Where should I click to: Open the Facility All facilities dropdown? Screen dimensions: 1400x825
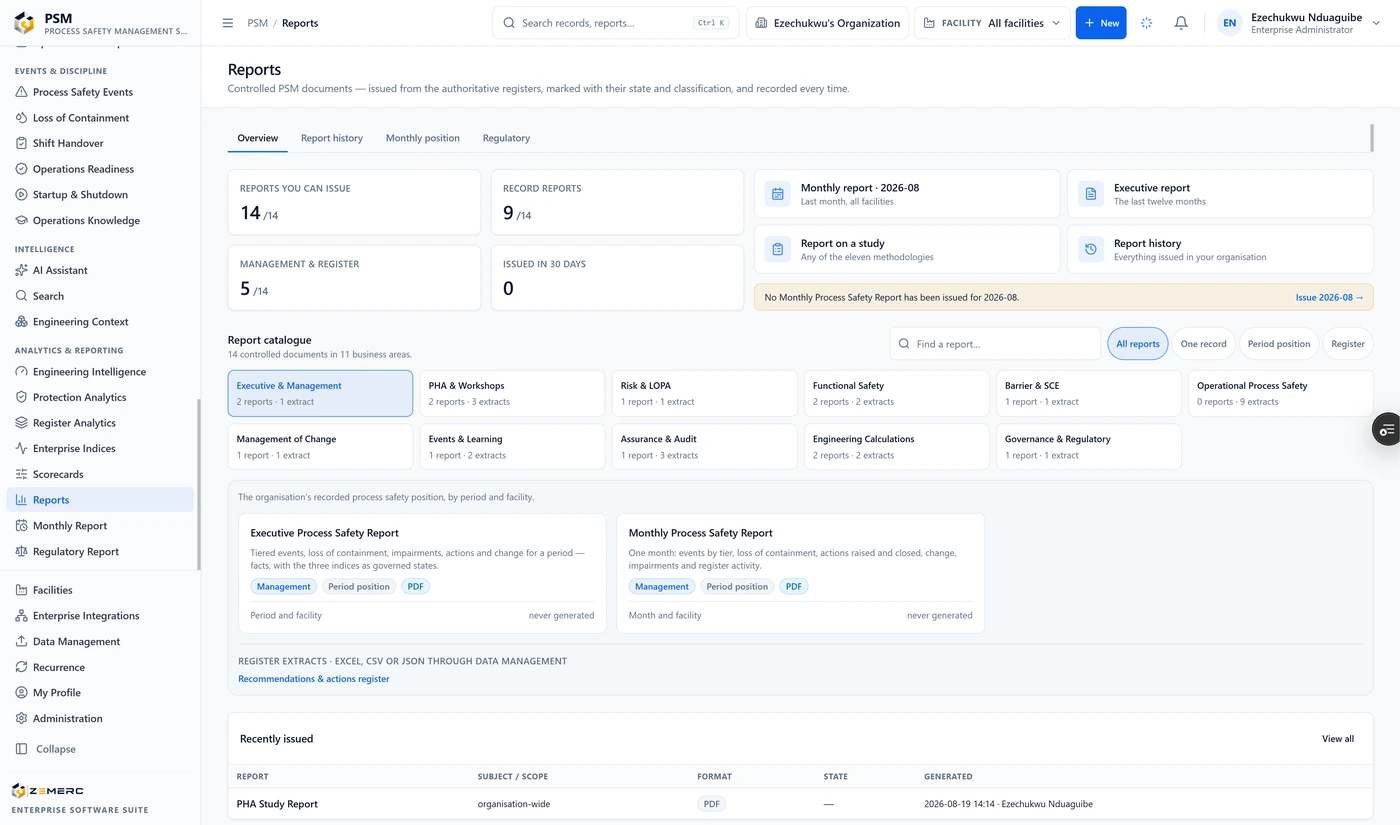tap(992, 23)
